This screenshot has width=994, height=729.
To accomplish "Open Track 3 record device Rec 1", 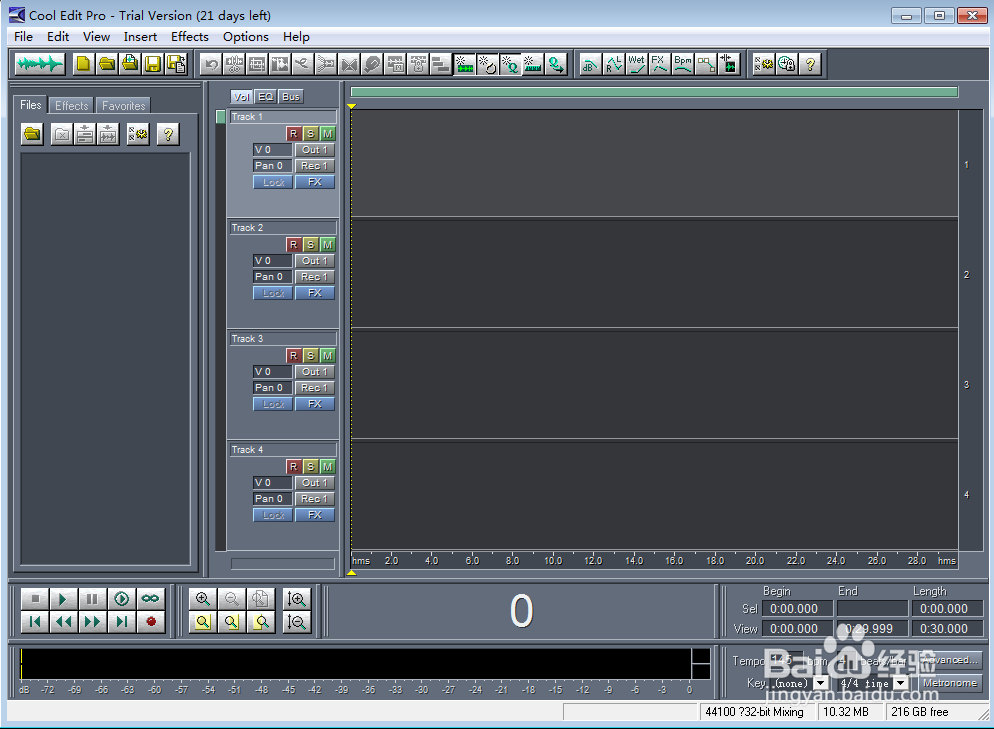I will (x=315, y=388).
